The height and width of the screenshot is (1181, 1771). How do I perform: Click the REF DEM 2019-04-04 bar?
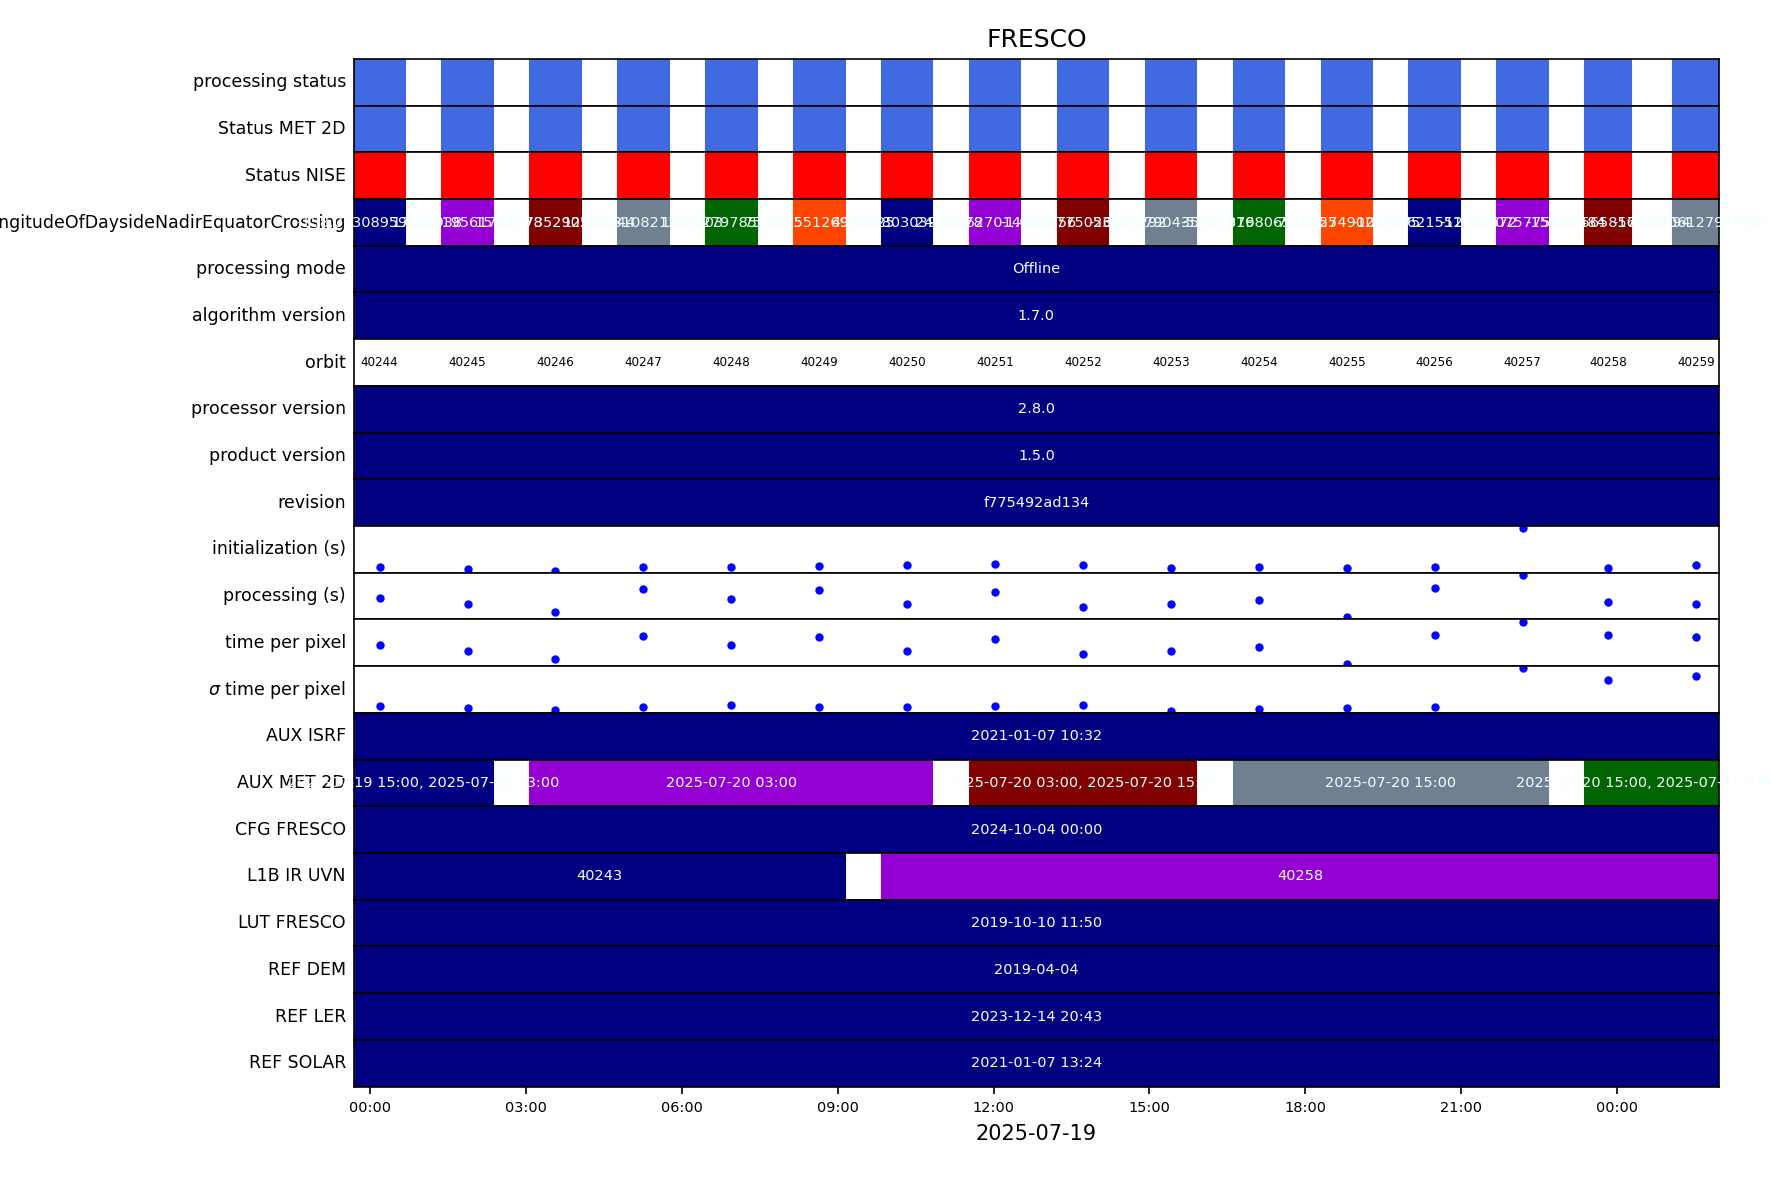1036,970
